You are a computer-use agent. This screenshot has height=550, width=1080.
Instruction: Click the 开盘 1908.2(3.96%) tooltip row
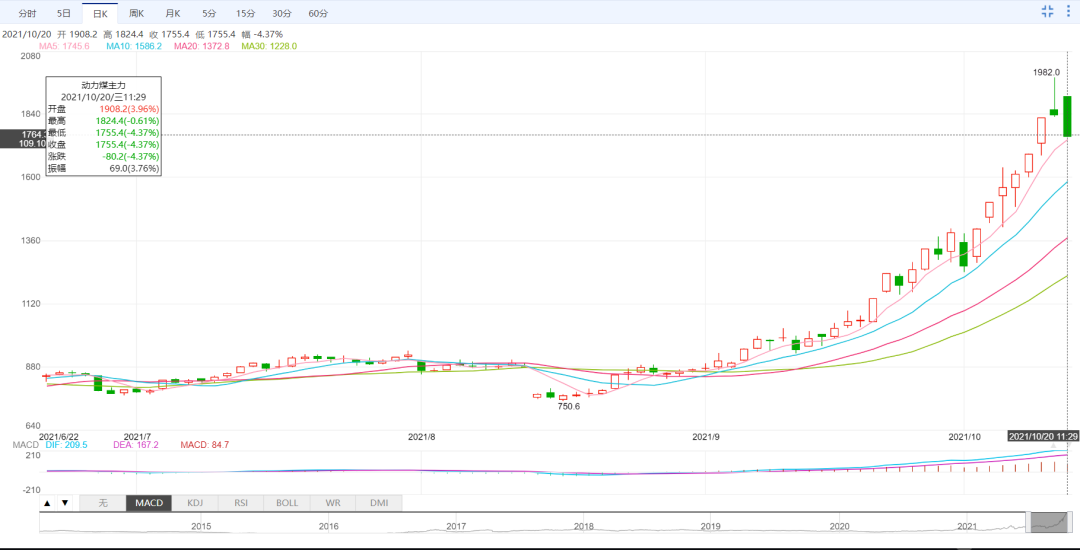tap(103, 109)
